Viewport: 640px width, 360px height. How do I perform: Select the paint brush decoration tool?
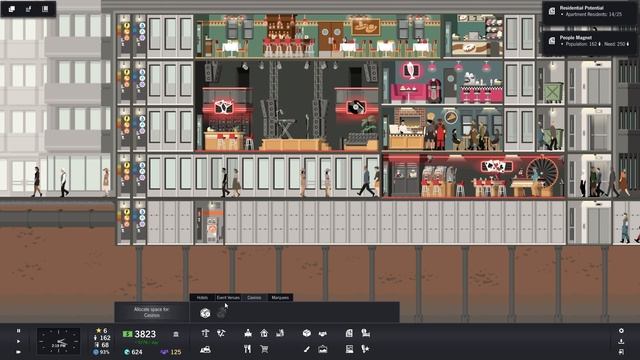point(307,349)
